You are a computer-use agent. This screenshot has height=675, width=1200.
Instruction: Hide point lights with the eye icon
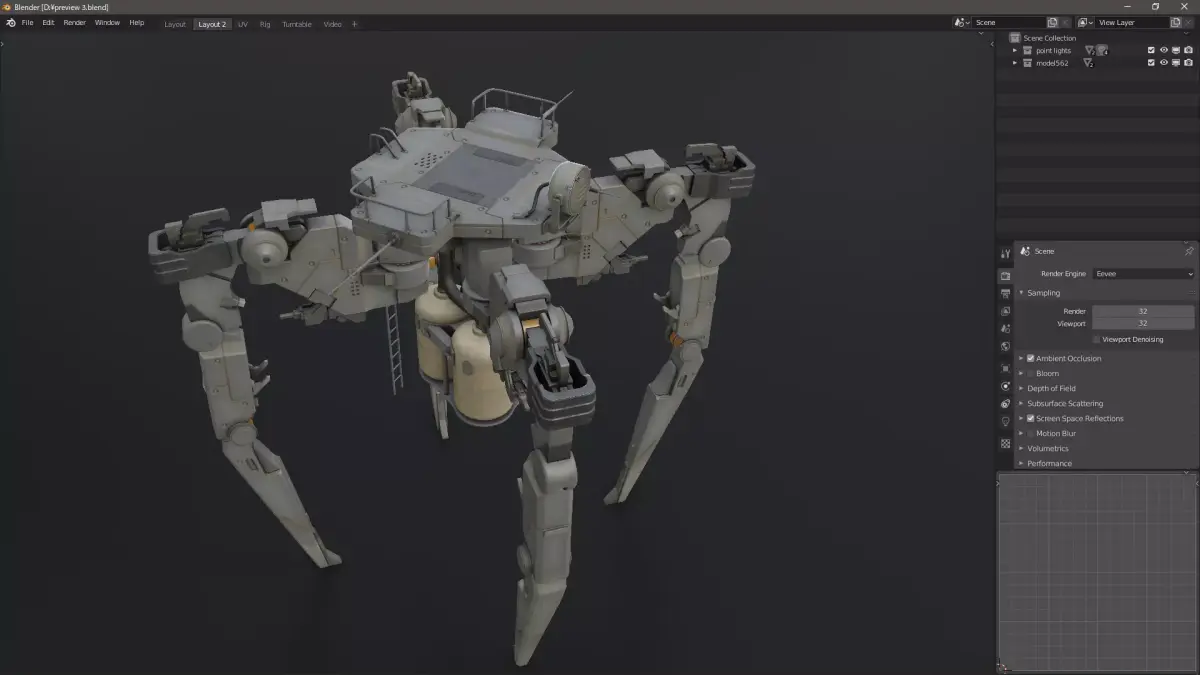1164,50
